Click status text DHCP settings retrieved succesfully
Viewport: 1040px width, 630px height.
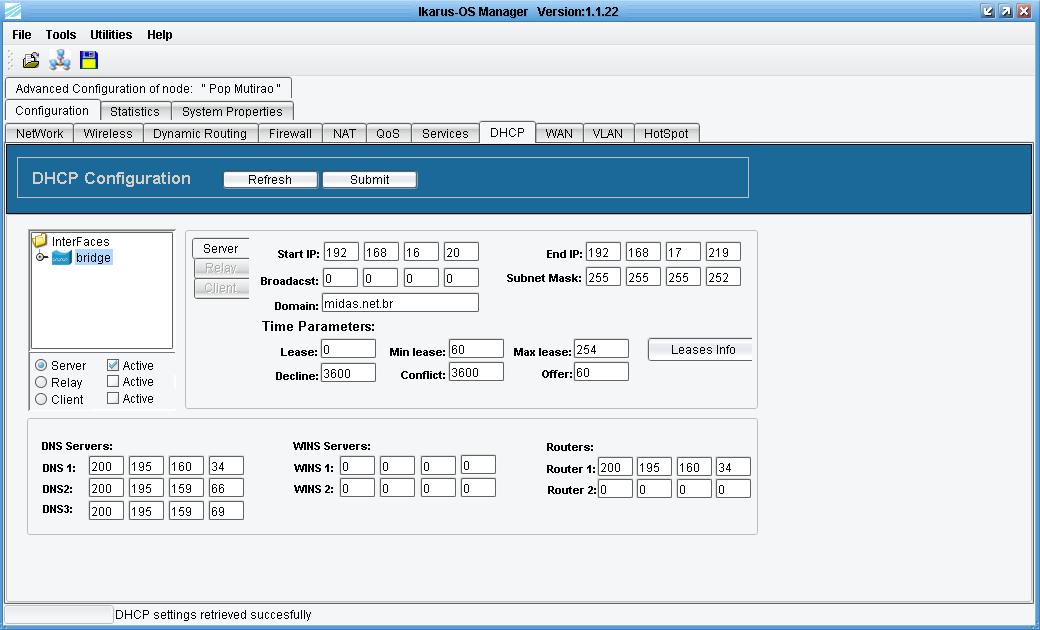tap(213, 615)
